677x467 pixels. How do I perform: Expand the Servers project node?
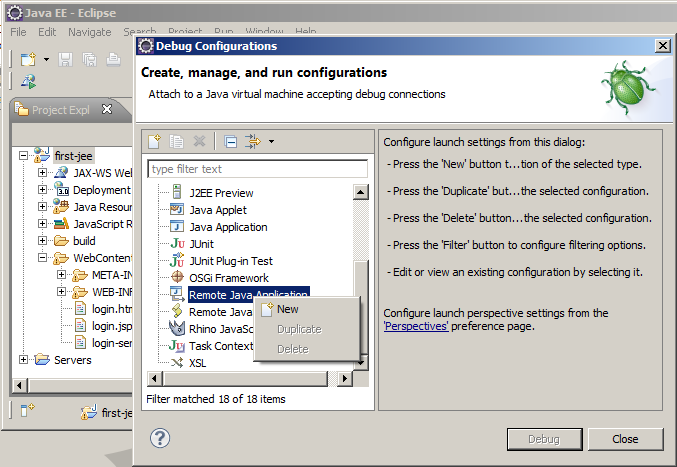[23, 360]
